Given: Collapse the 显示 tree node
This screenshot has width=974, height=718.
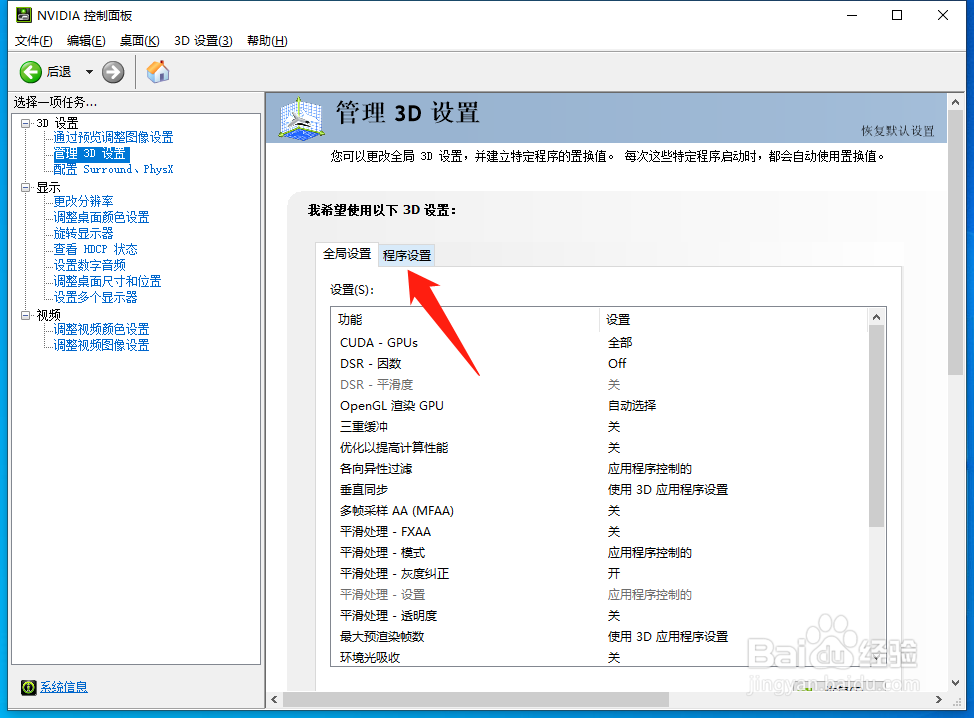Looking at the screenshot, I should [x=25, y=187].
